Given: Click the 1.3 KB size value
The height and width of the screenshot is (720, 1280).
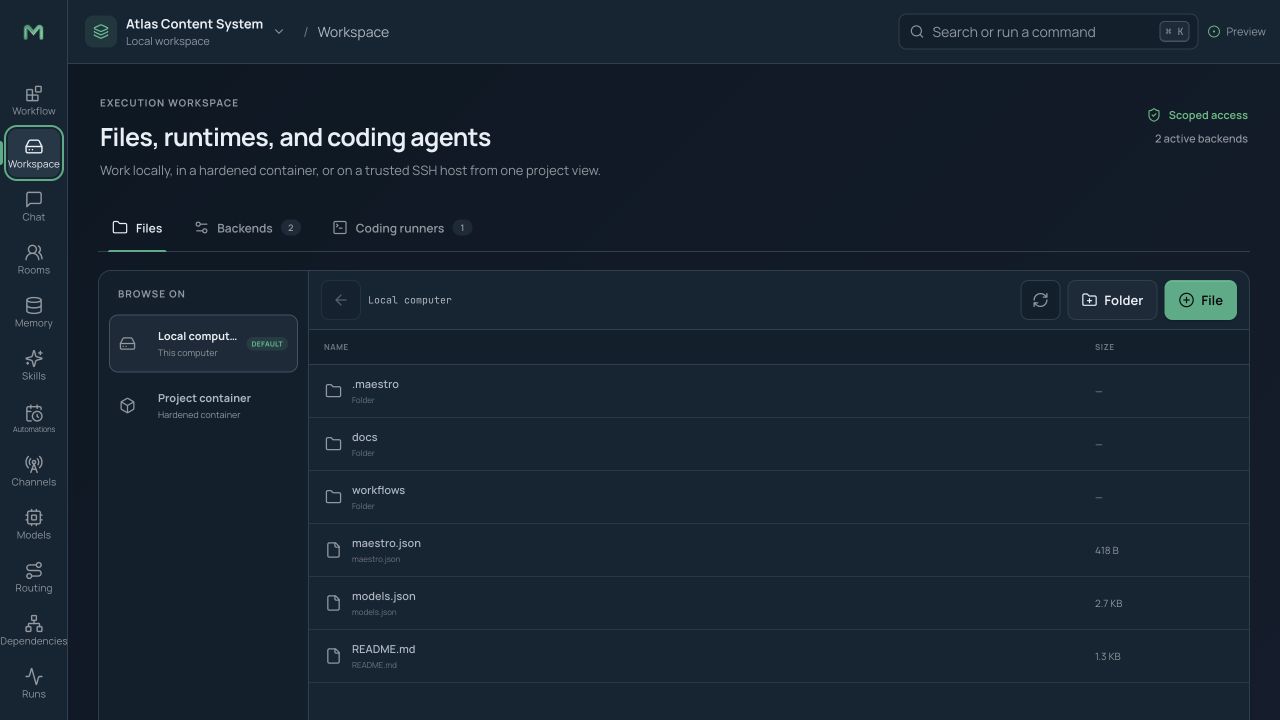Looking at the screenshot, I should [x=1108, y=656].
